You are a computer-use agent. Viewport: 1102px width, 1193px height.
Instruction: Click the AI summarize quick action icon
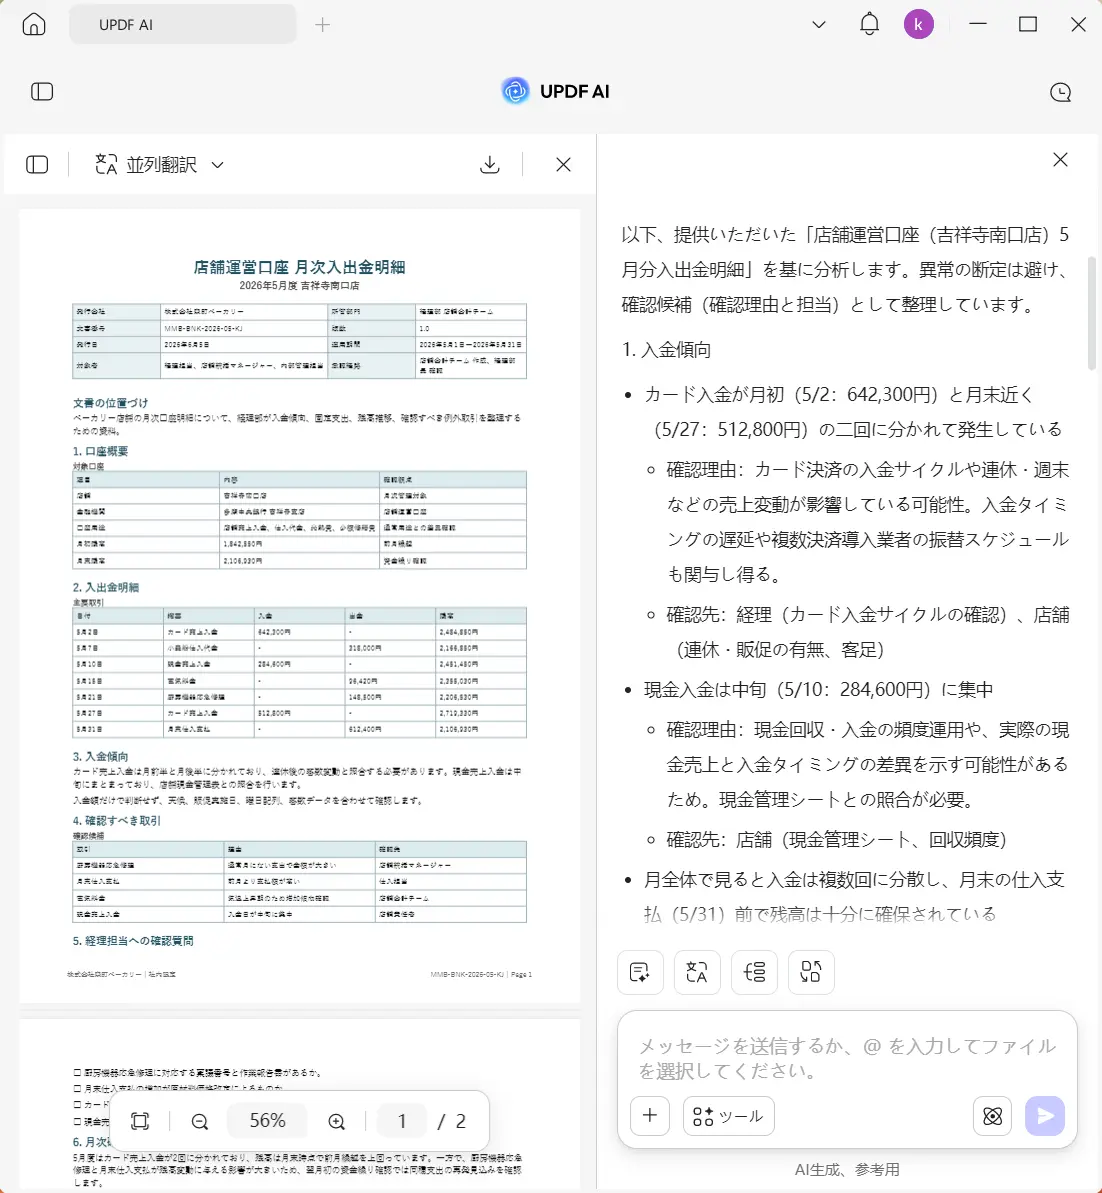pyautogui.click(x=640, y=972)
